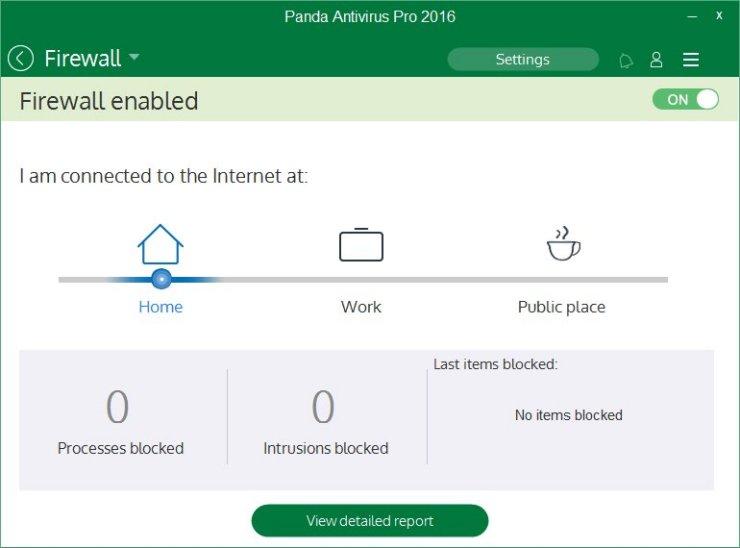Click the Processes blocked counter
This screenshot has width=740, height=548.
pos(119,408)
